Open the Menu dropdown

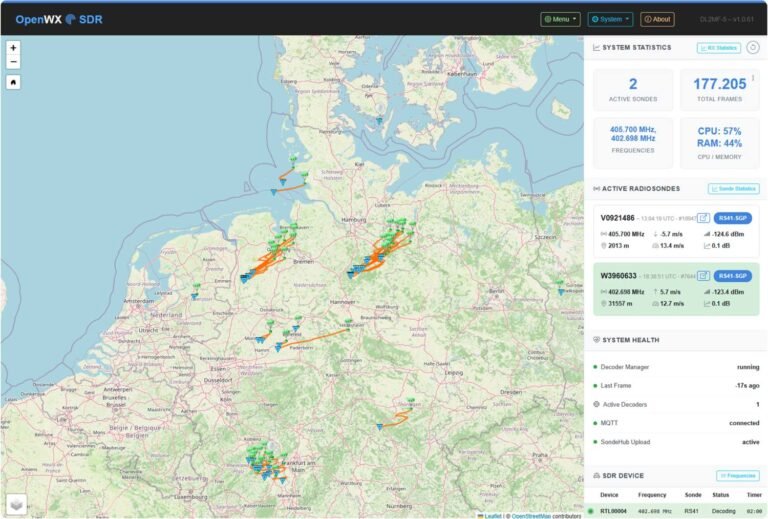click(x=560, y=19)
